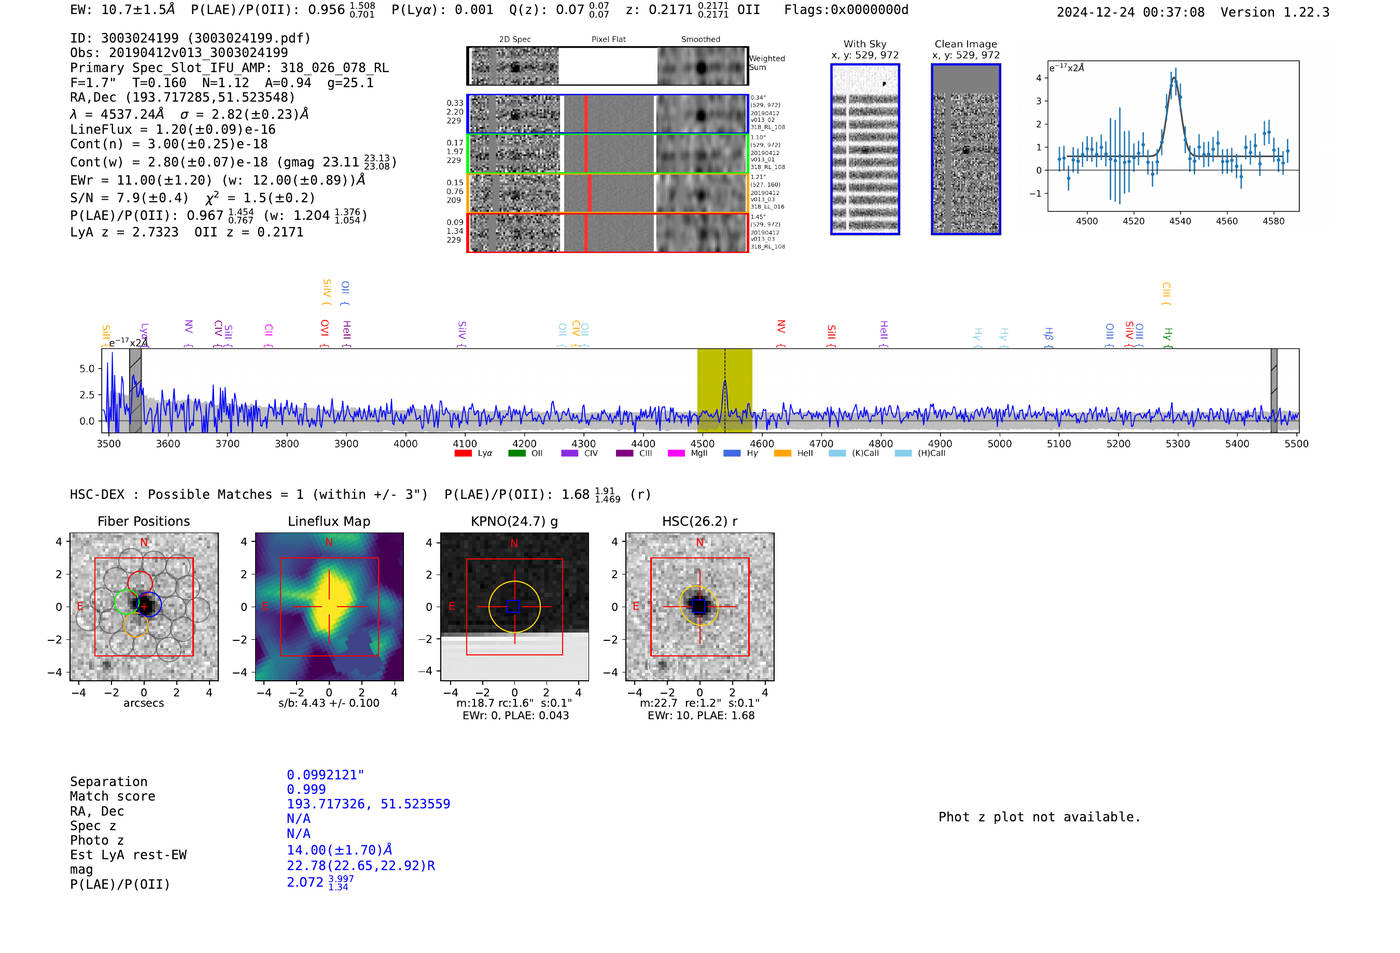The width and height of the screenshot is (1400, 953).
Task: Open the HSC(26.2) r image
Action: (699, 607)
